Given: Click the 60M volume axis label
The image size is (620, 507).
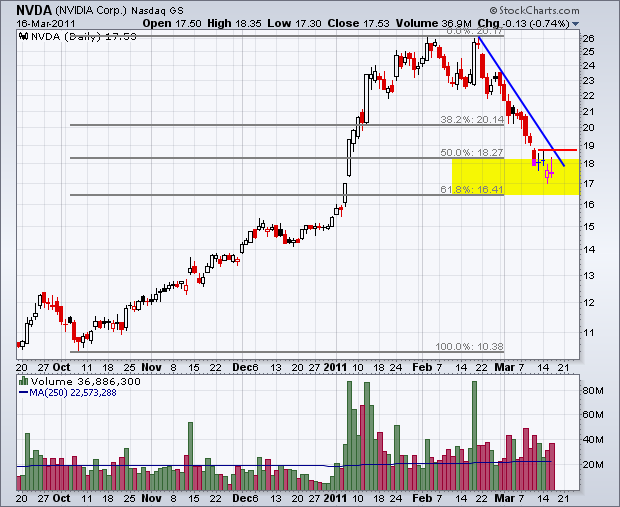Looking at the screenshot, I should pyautogui.click(x=593, y=414).
